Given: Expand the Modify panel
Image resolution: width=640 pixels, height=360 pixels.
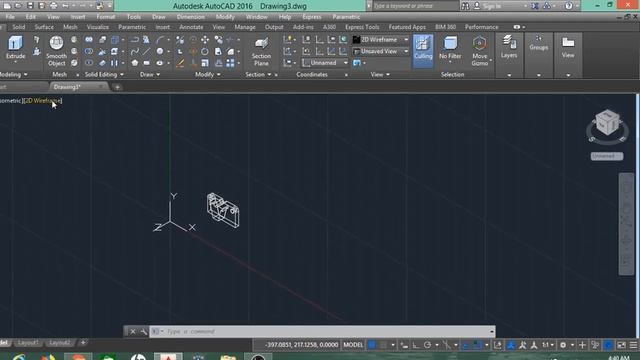Looking at the screenshot, I should [208, 75].
